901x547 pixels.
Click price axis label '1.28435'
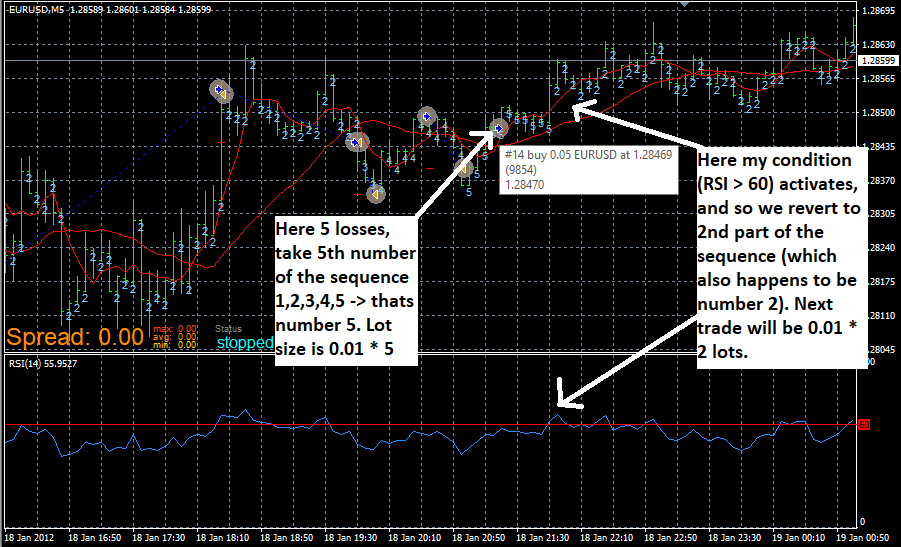click(x=880, y=146)
